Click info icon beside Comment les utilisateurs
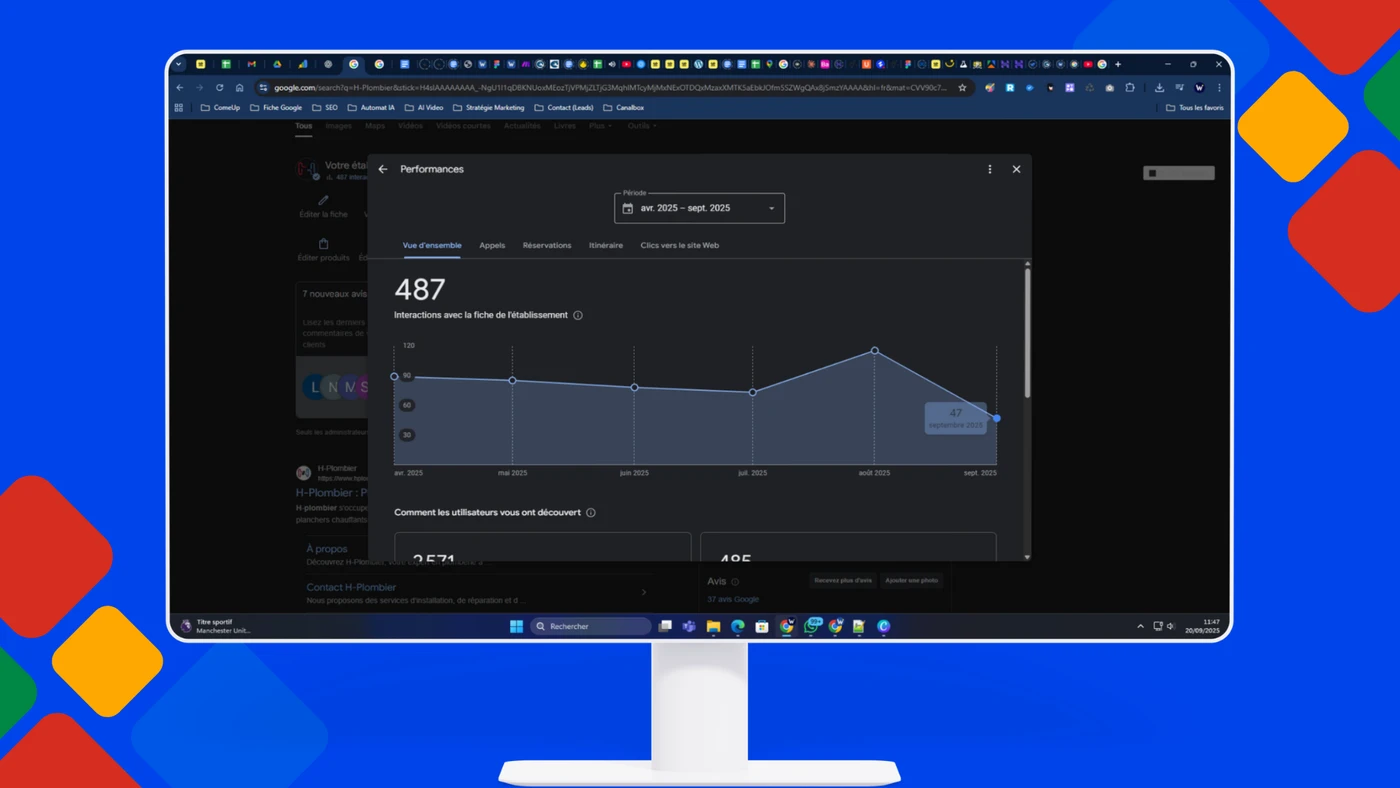Screen dimensions: 1400x788 click(591, 513)
